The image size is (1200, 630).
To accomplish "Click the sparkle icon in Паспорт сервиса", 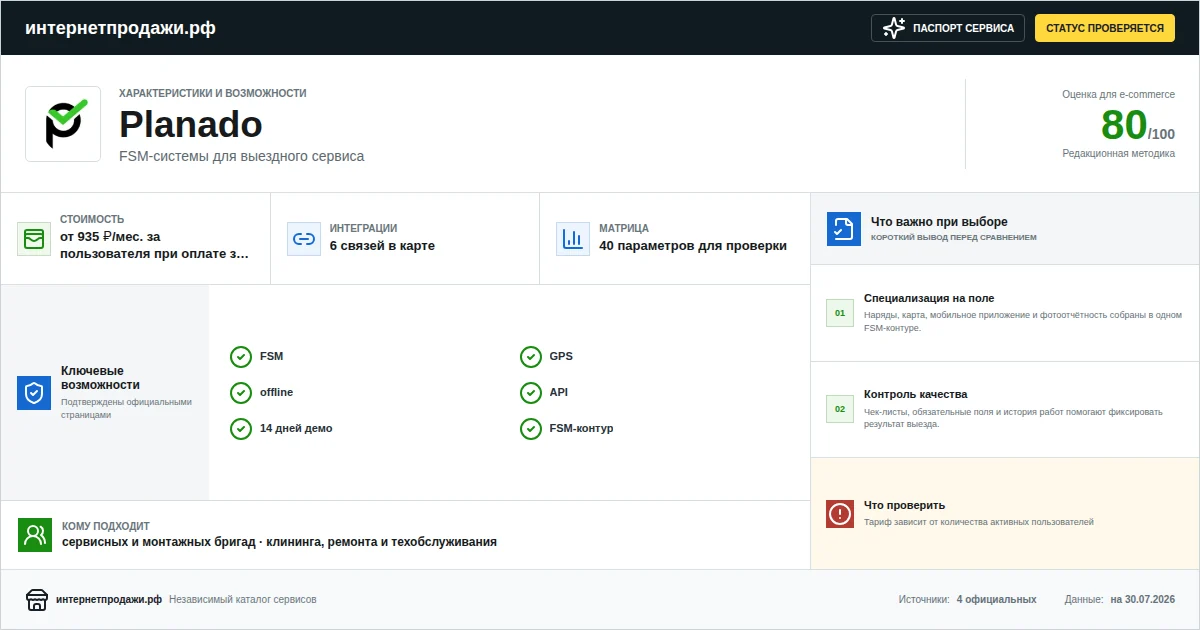I will click(x=894, y=28).
